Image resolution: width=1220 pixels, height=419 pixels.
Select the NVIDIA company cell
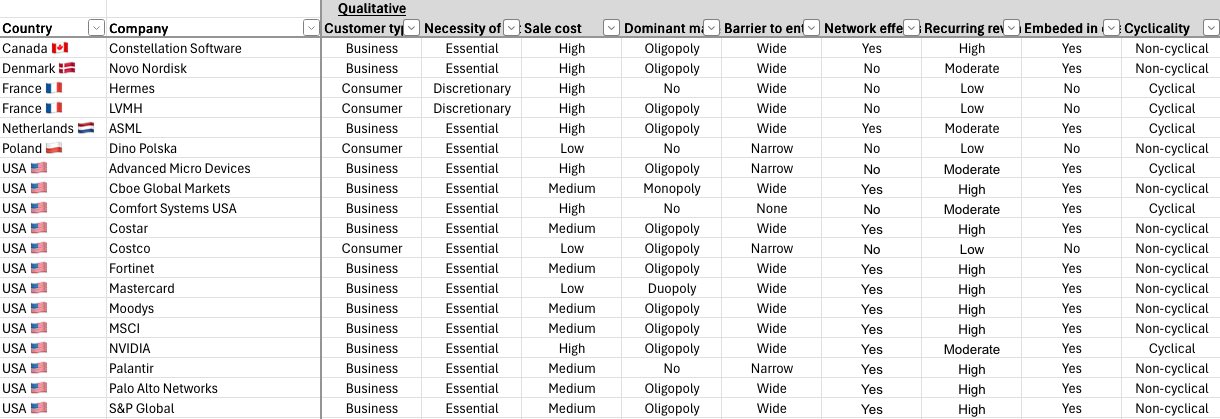(x=130, y=348)
